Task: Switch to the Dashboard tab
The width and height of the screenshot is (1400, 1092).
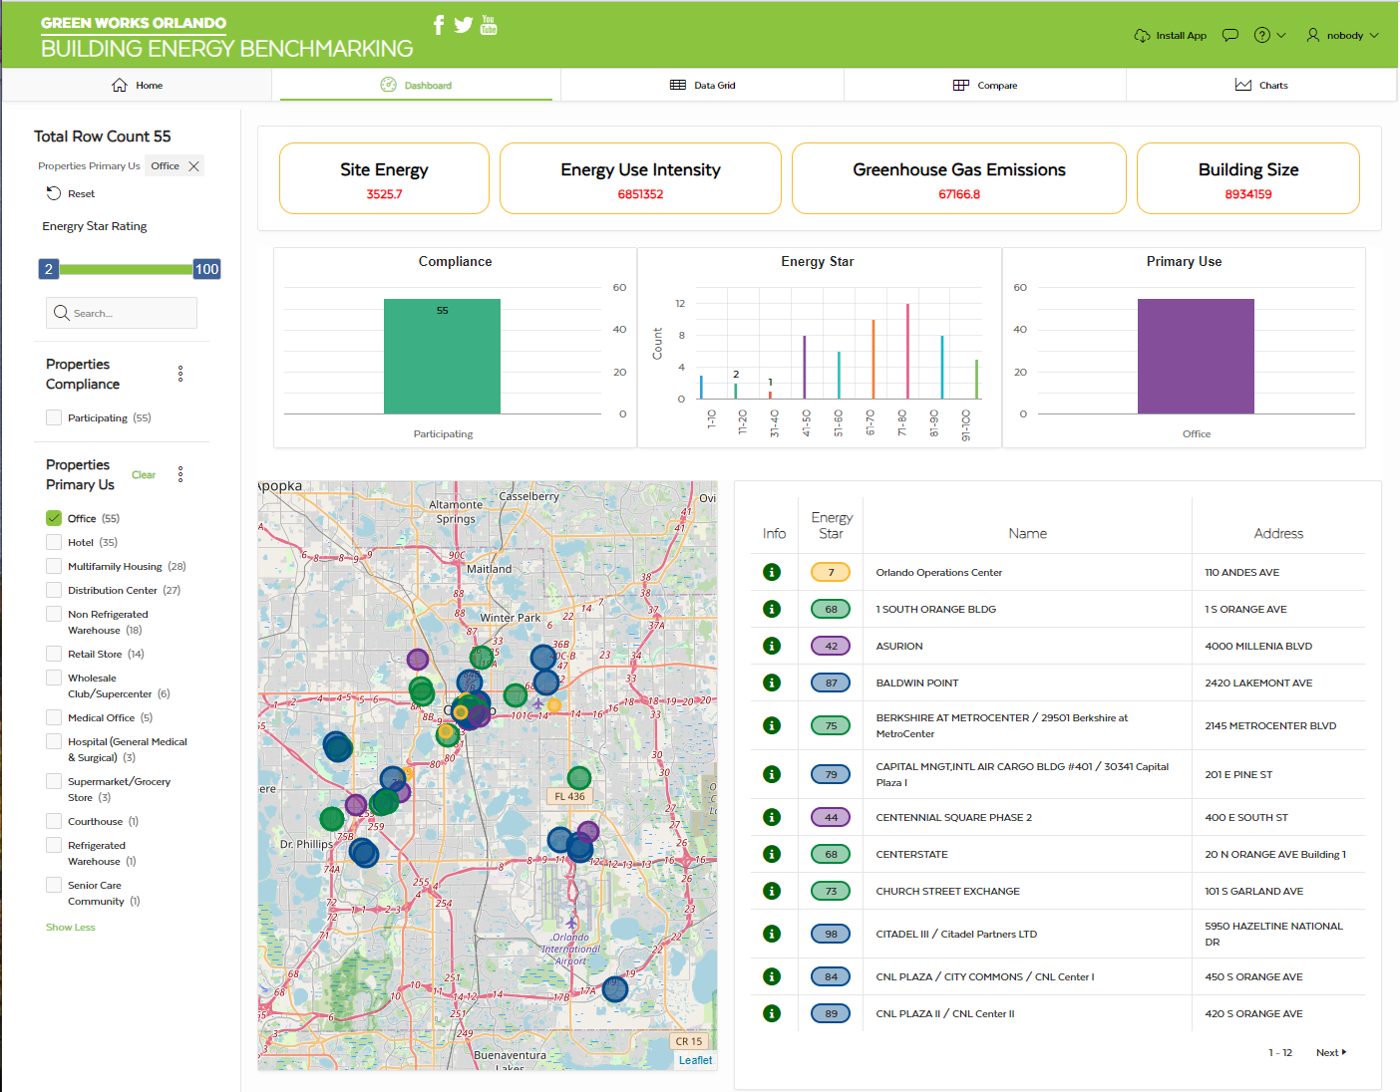Action: pyautogui.click(x=416, y=85)
